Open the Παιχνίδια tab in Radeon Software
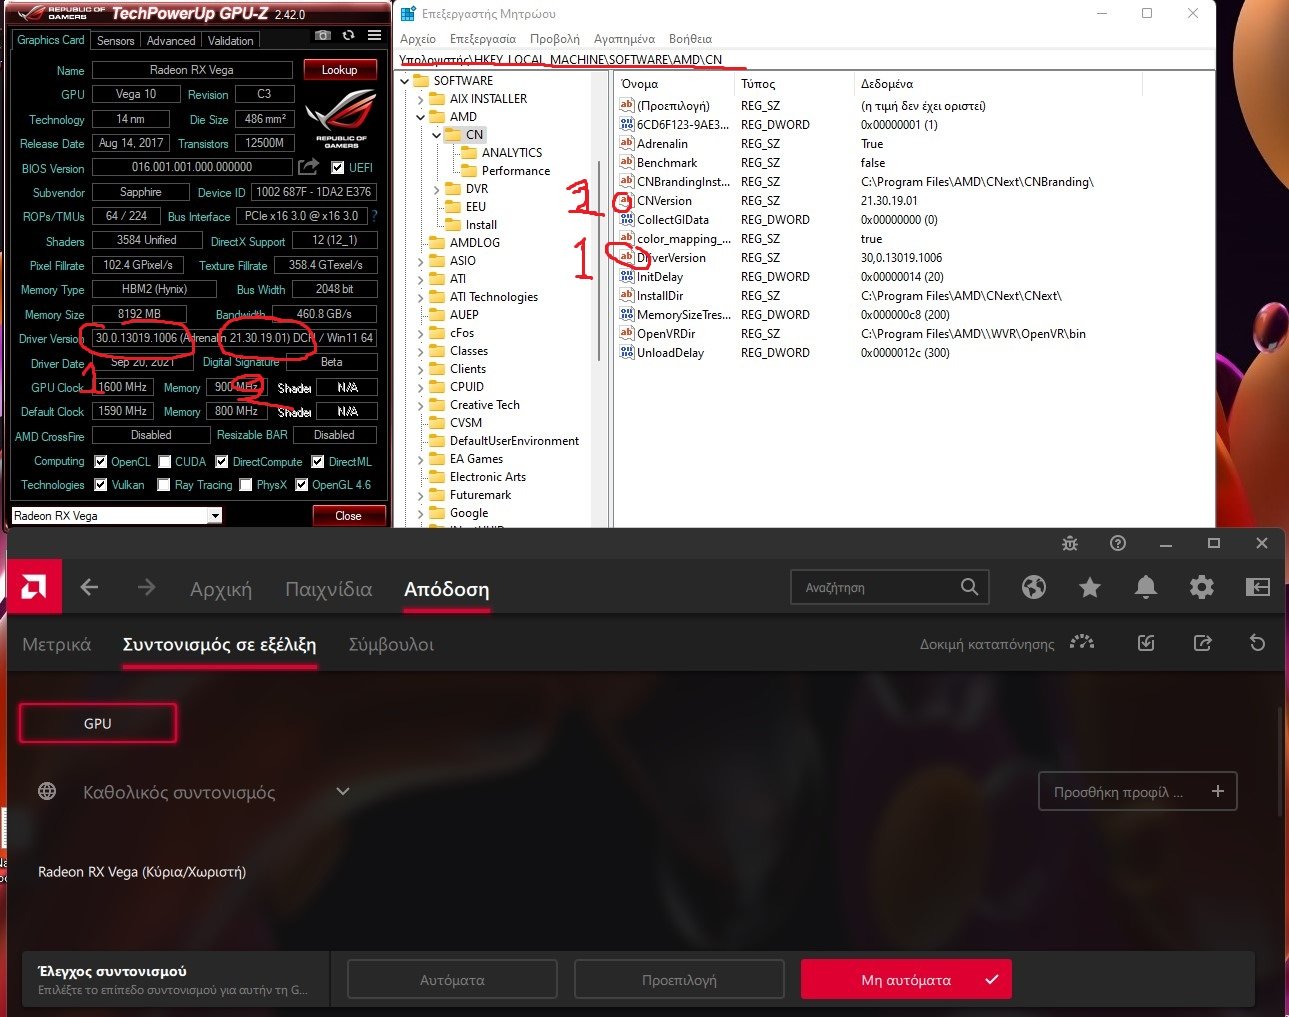The image size is (1289, 1017). (329, 589)
